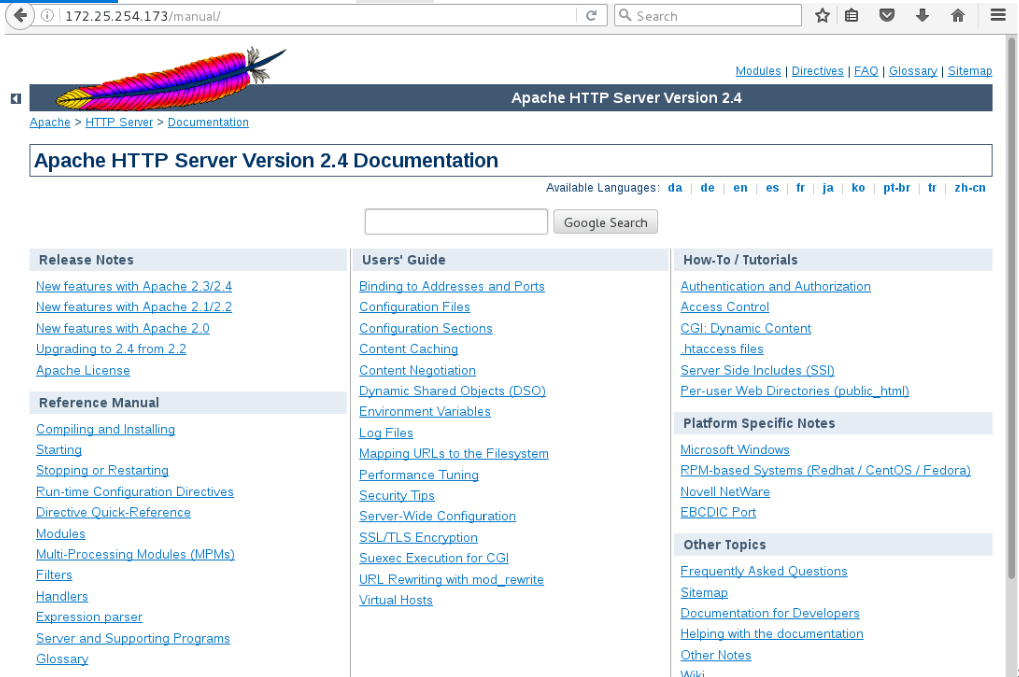Open Stopping or Restarting link
The height and width of the screenshot is (677, 1019).
[102, 470]
